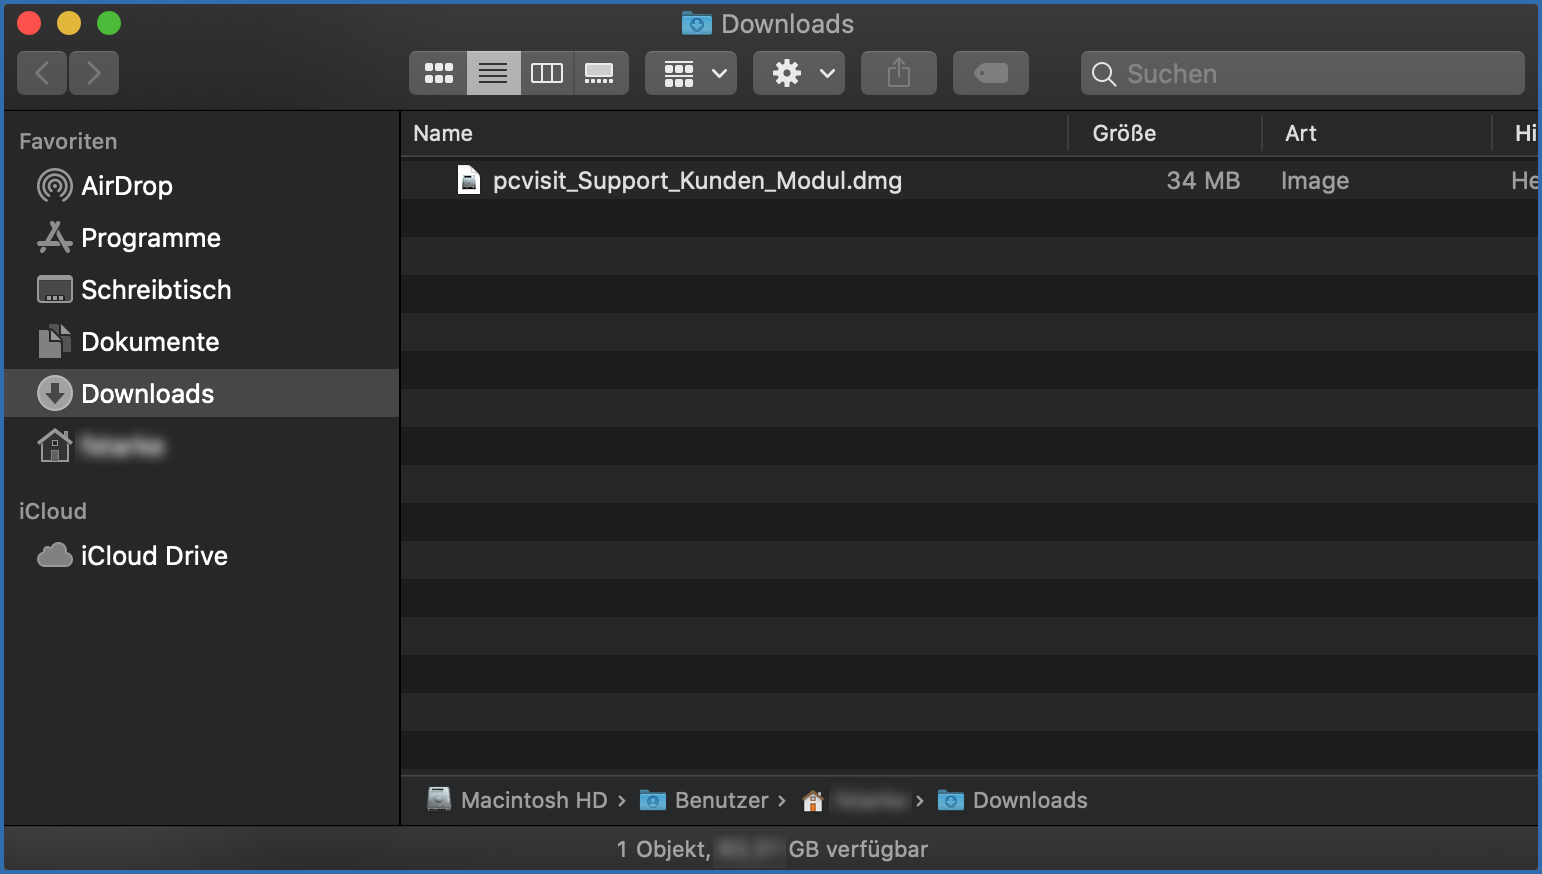Open the action gear menu
The image size is (1542, 874).
[x=798, y=72]
